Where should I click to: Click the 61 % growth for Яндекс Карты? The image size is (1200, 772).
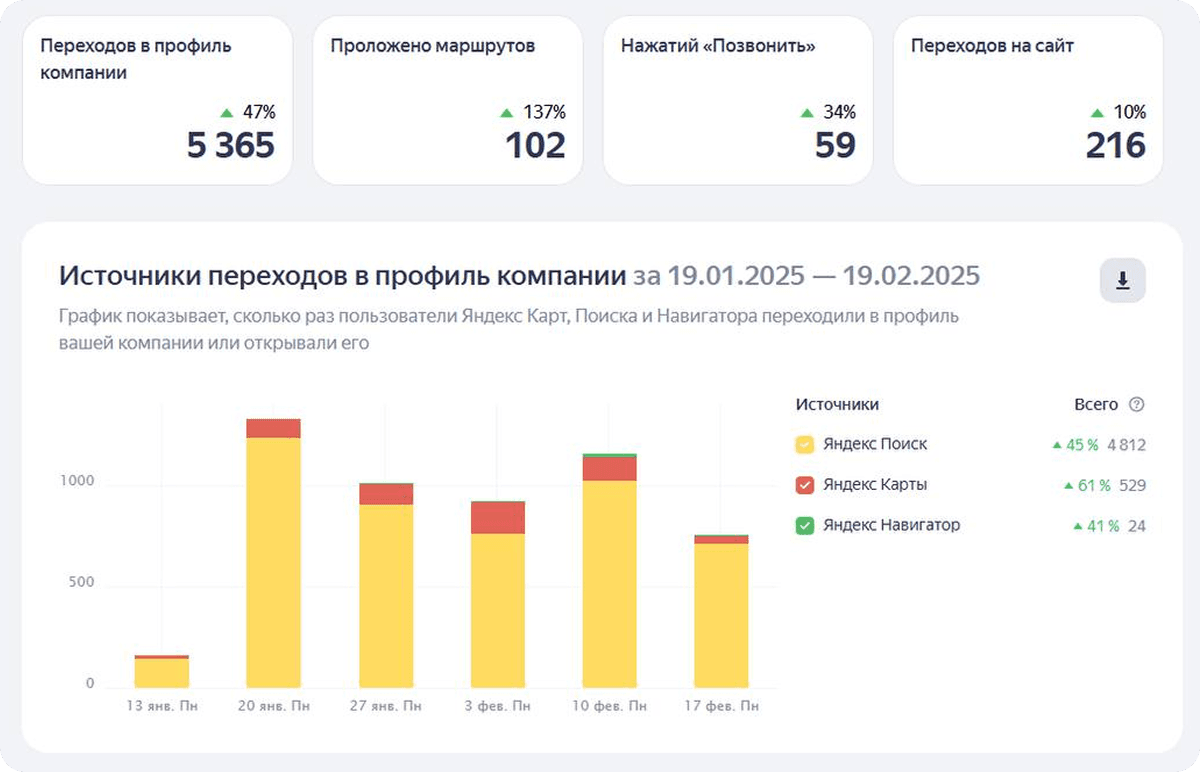1087,485
